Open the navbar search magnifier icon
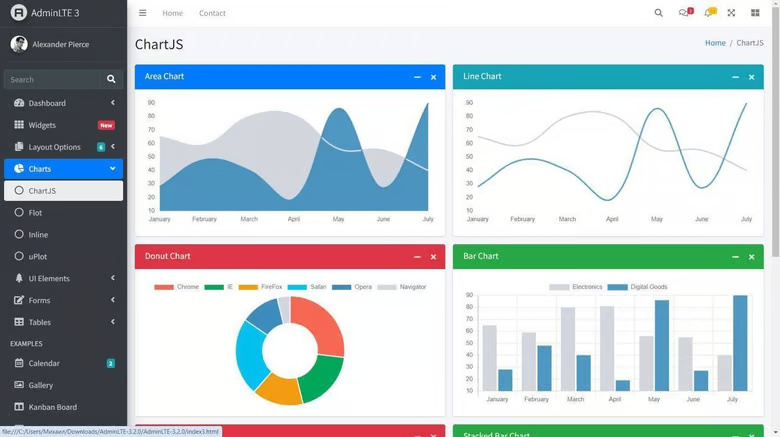 tap(658, 13)
